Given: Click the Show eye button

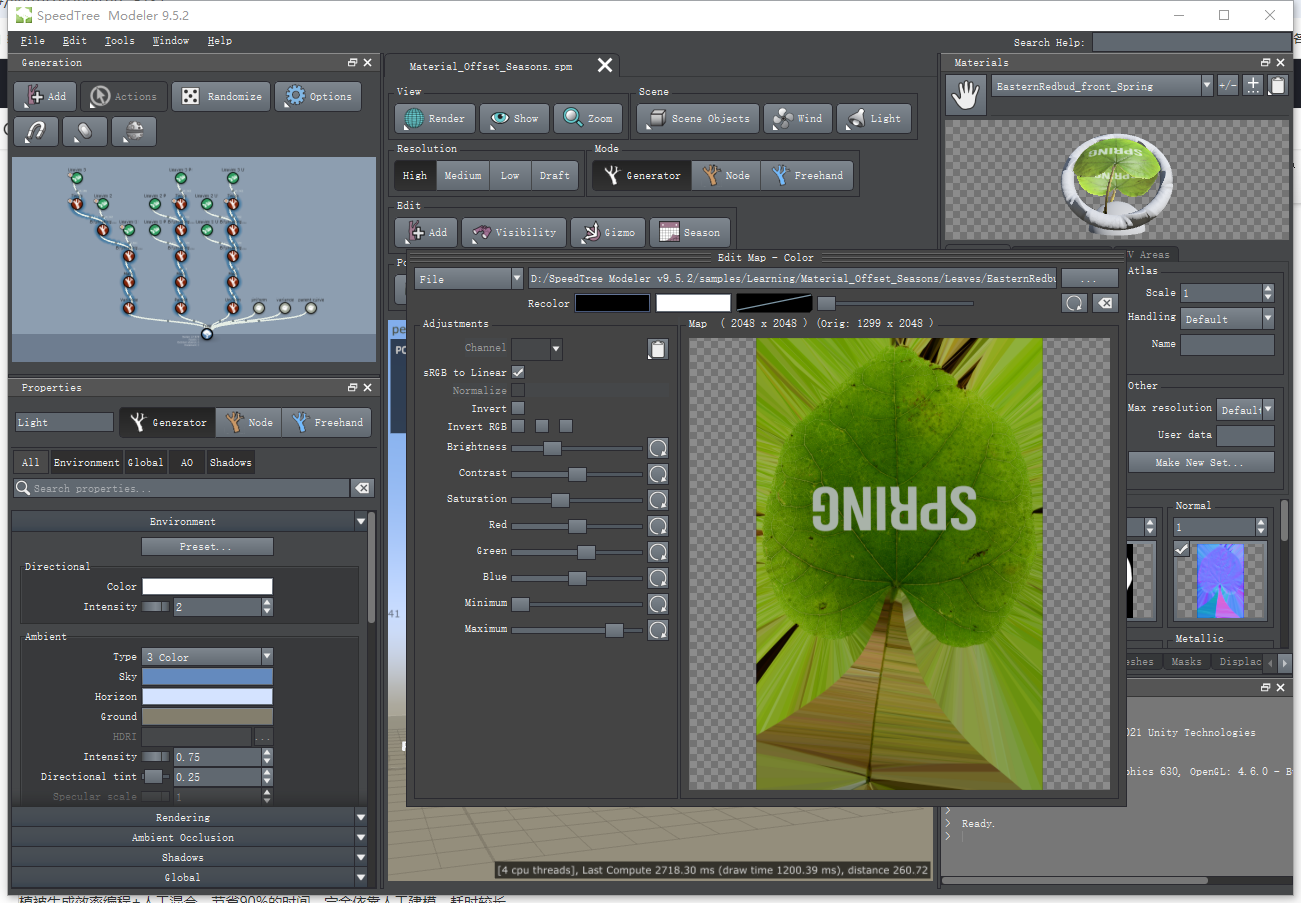Looking at the screenshot, I should [x=514, y=118].
